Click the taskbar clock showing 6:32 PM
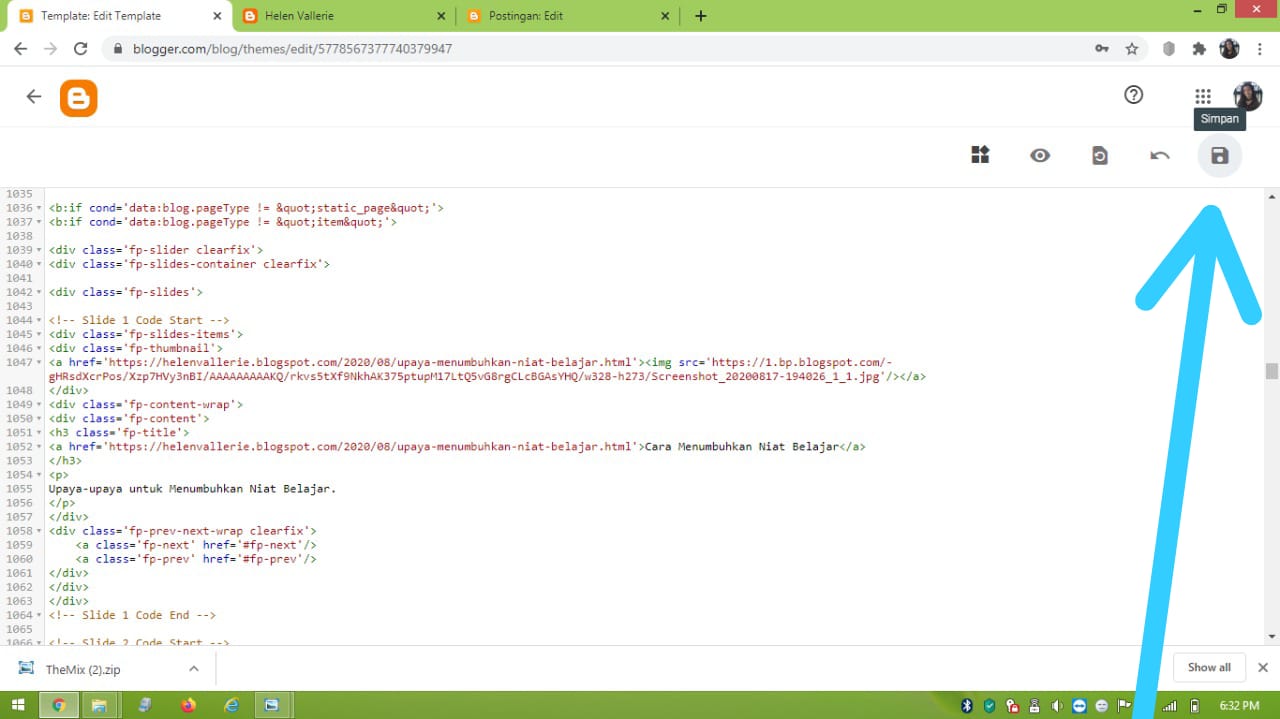Image resolution: width=1280 pixels, height=719 pixels. (x=1238, y=705)
